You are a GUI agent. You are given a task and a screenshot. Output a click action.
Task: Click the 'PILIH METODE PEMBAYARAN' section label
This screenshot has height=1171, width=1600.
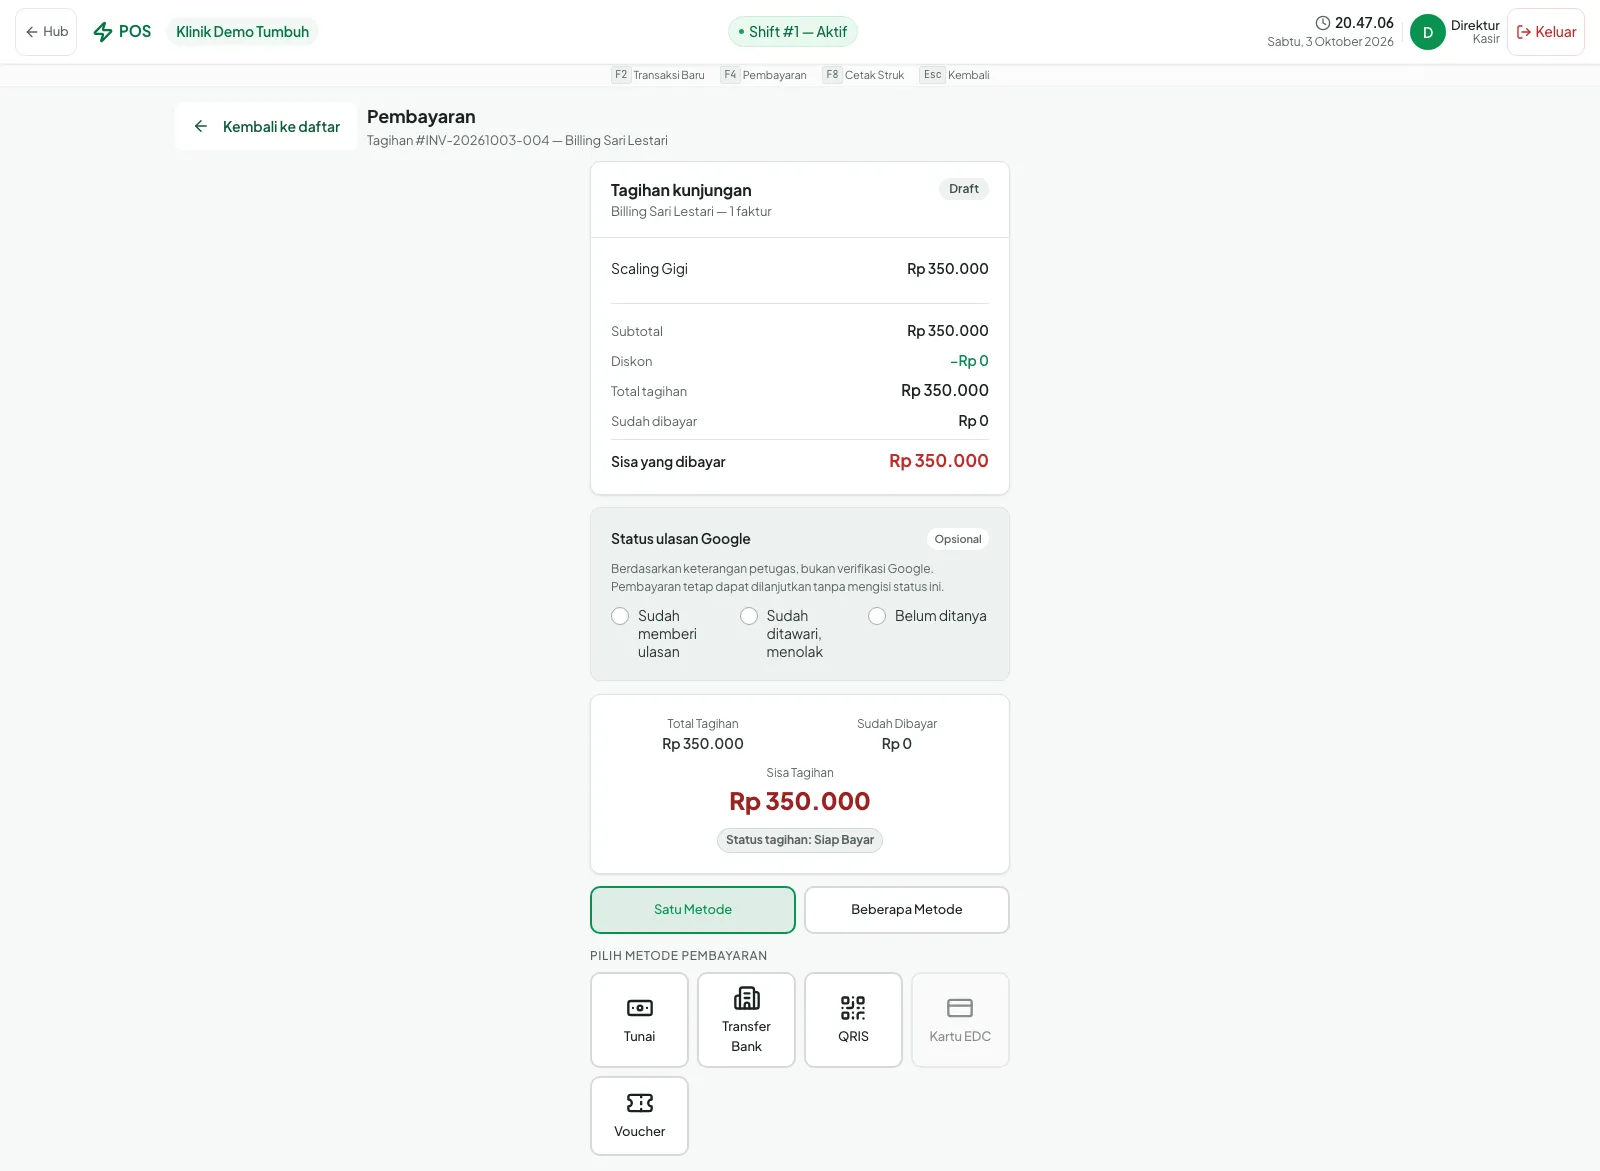(x=679, y=956)
